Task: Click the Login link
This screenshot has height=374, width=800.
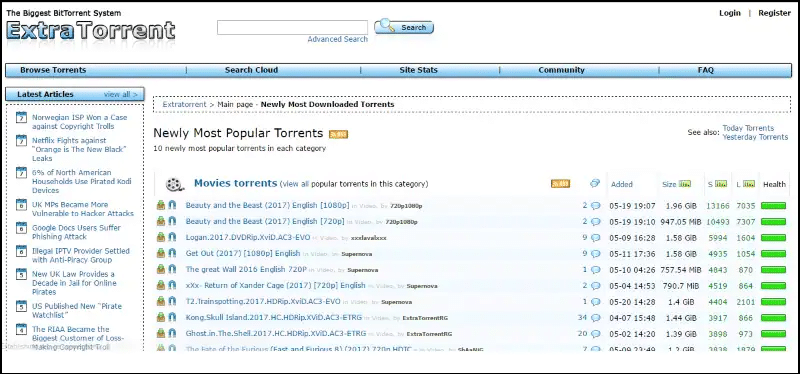Action: (730, 13)
